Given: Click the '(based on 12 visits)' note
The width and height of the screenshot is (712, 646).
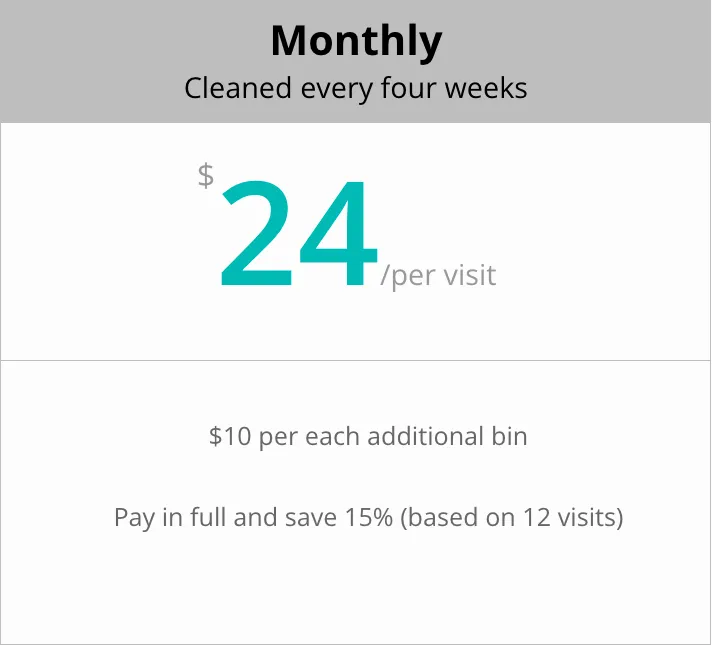Looking at the screenshot, I should point(512,518).
